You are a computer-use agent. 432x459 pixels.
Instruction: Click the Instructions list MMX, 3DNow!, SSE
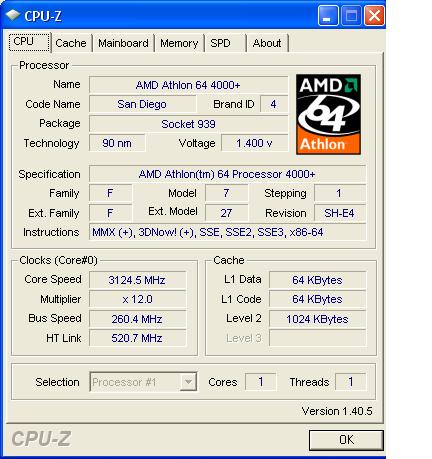pyautogui.click(x=227, y=232)
